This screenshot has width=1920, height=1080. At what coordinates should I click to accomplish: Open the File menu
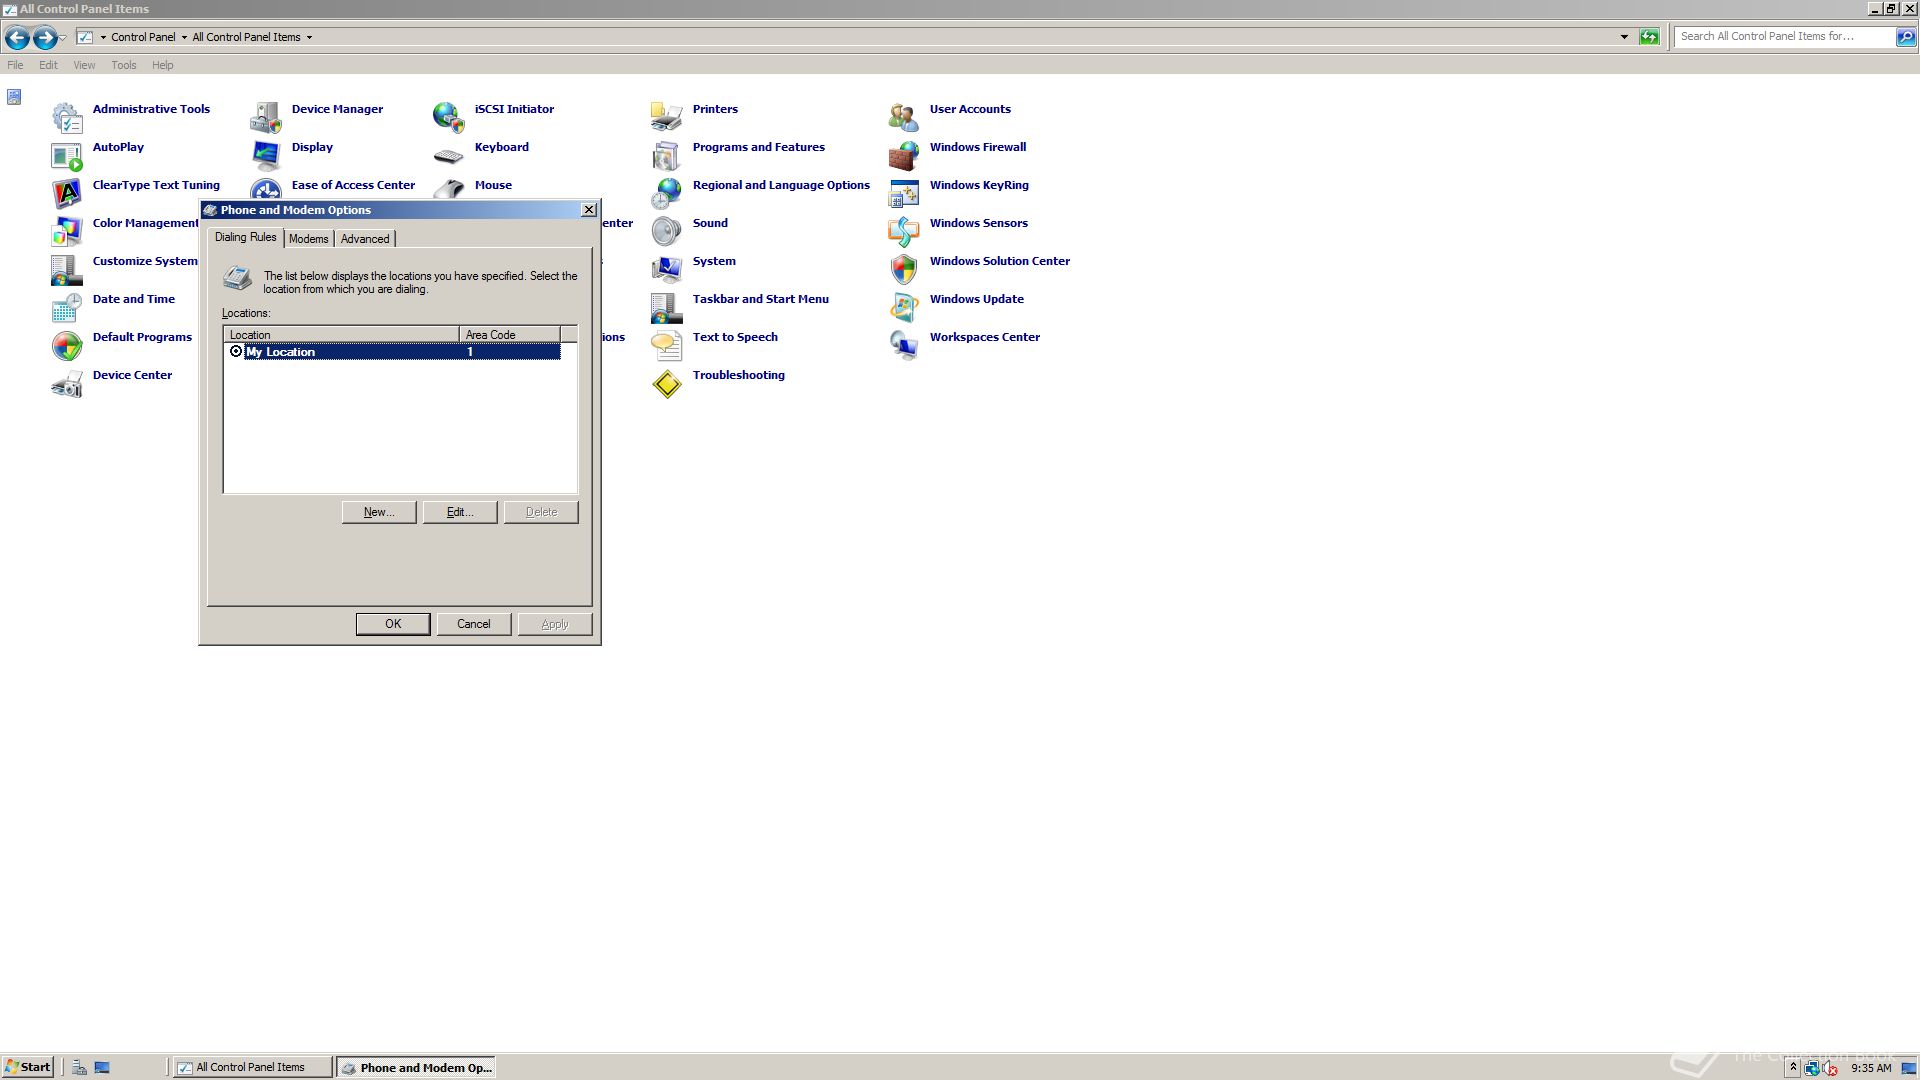pyautogui.click(x=15, y=65)
